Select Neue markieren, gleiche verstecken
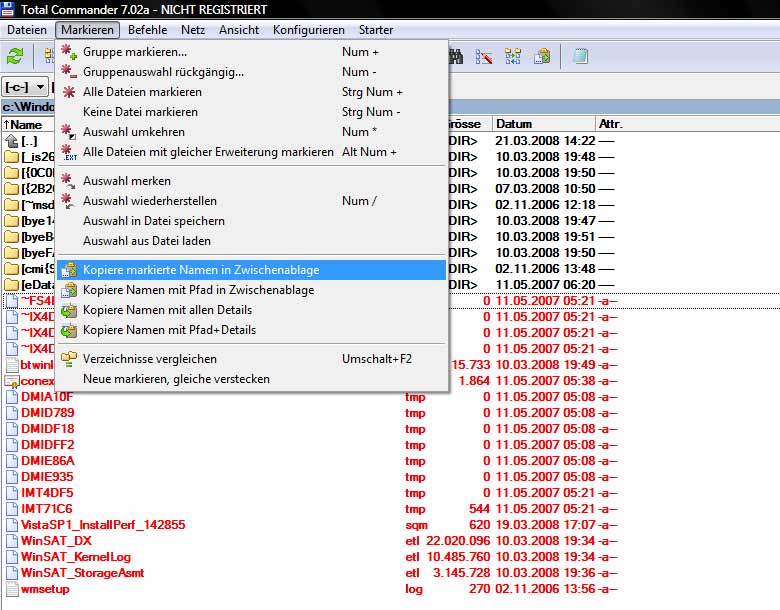780x610 pixels. pyautogui.click(x=251, y=379)
